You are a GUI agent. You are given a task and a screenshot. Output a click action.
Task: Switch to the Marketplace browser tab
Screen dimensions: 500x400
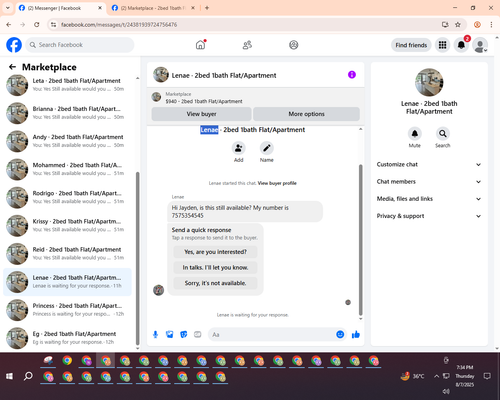pyautogui.click(x=153, y=8)
